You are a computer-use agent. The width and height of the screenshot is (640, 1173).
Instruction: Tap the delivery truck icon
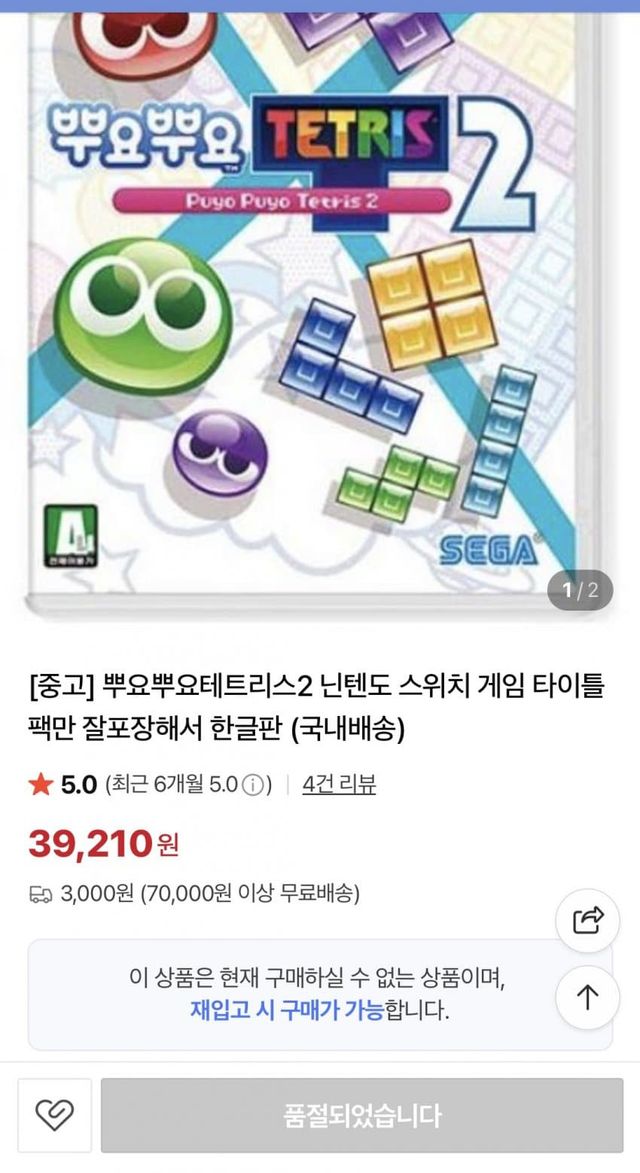pos(40,894)
